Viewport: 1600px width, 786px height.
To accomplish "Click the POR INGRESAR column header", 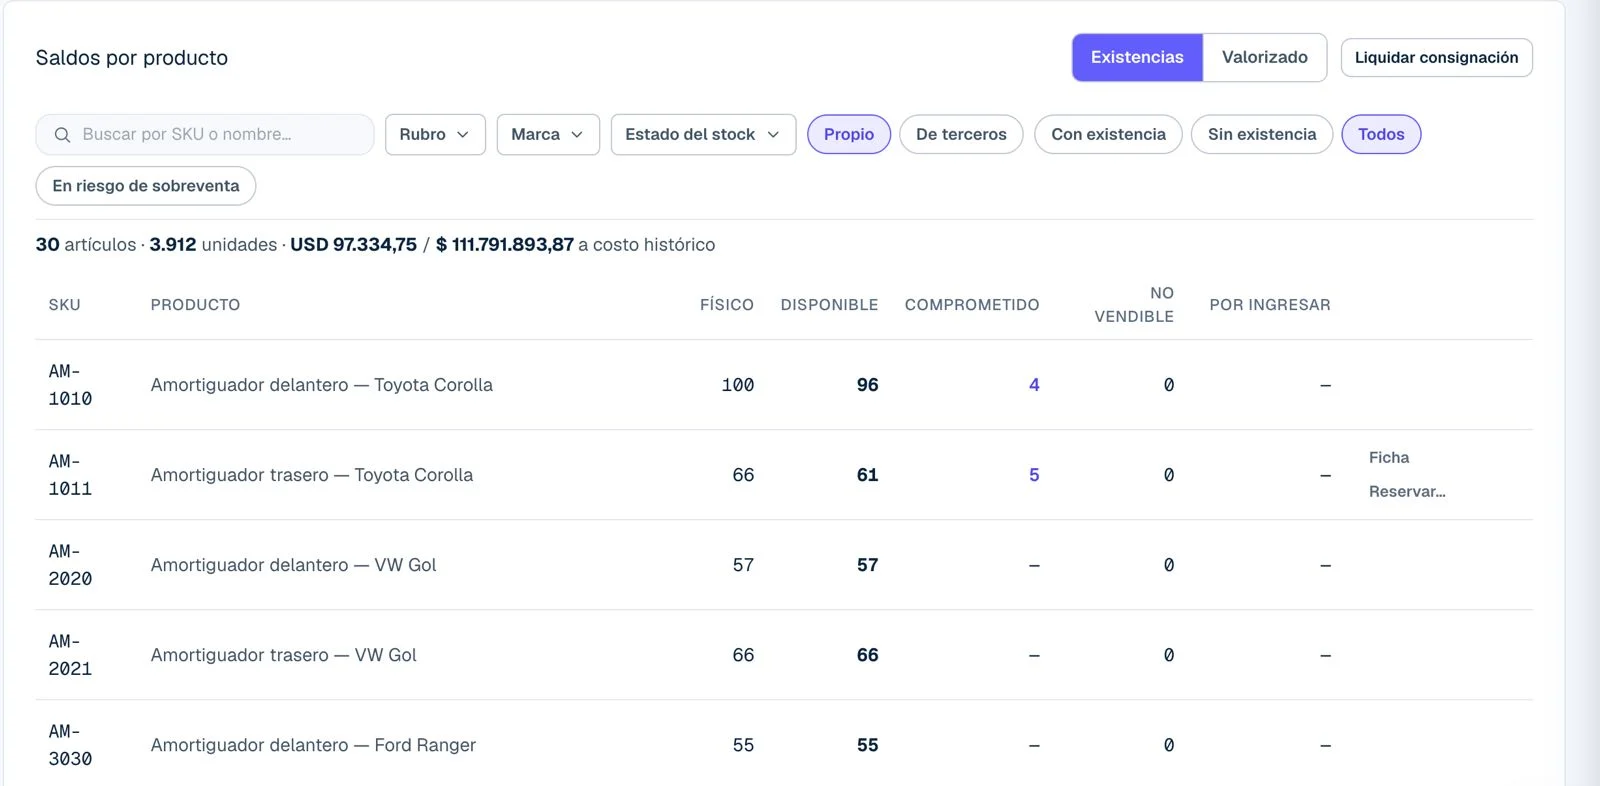I will [1270, 305].
